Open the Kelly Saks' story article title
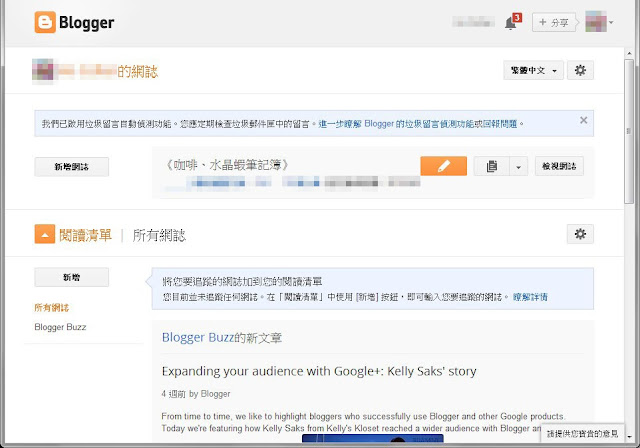The image size is (640, 448). [319, 371]
